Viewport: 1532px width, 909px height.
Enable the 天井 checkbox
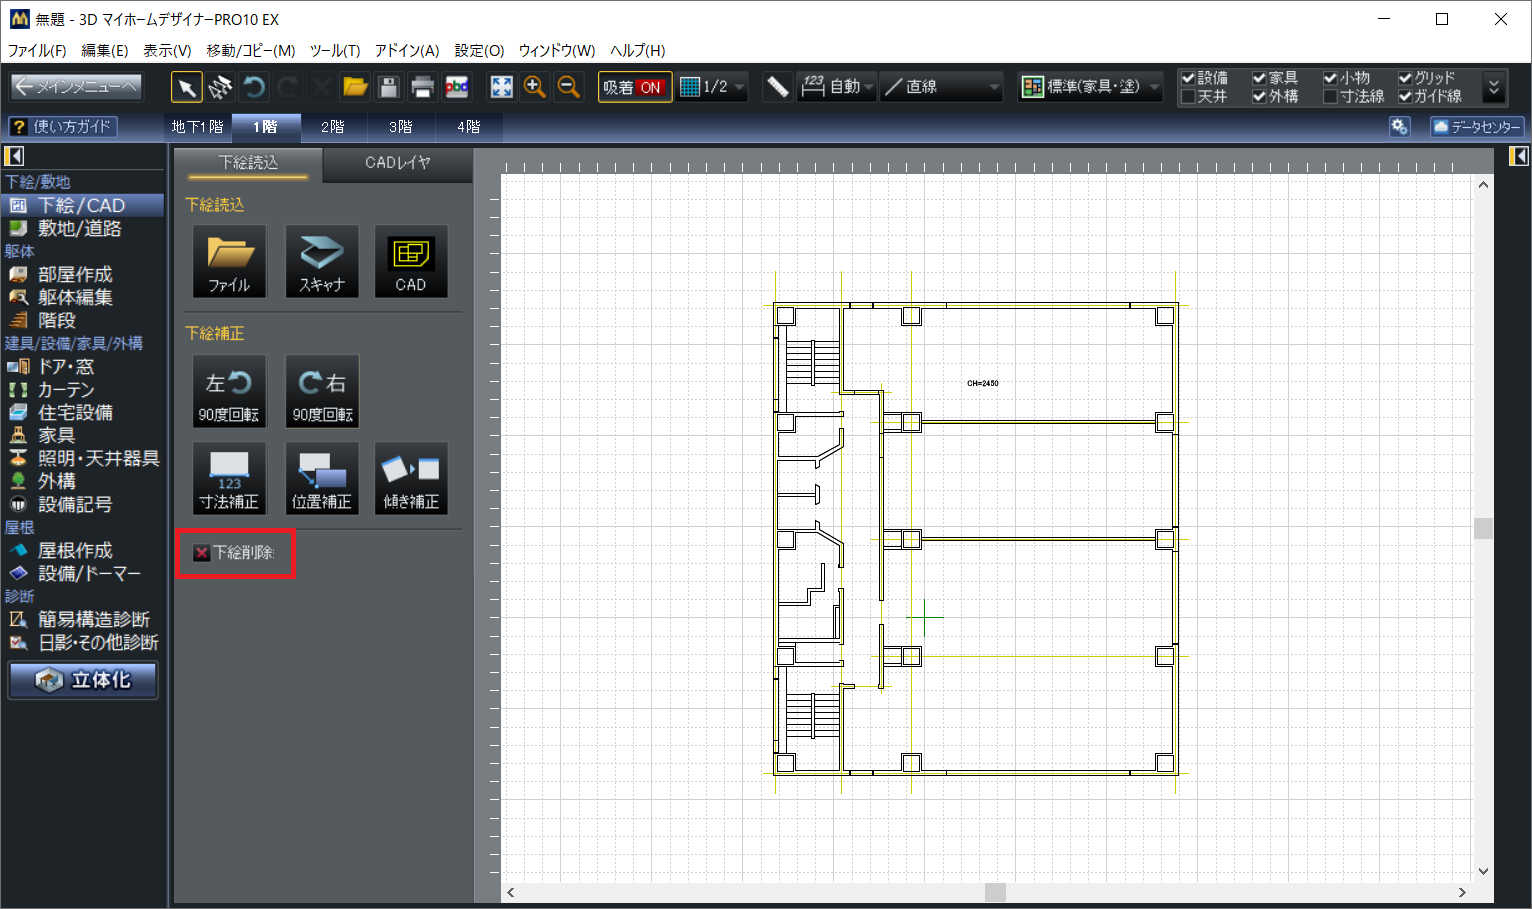click(1189, 97)
